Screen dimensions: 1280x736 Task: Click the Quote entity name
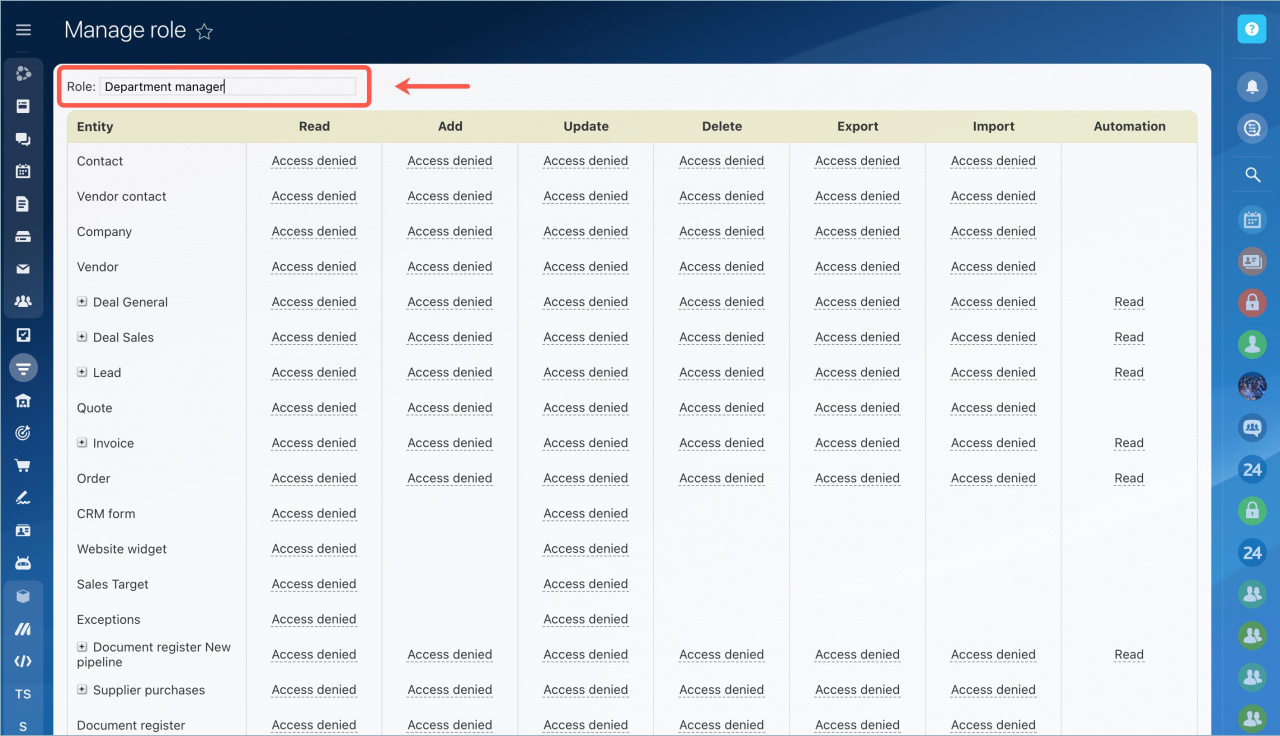(95, 408)
